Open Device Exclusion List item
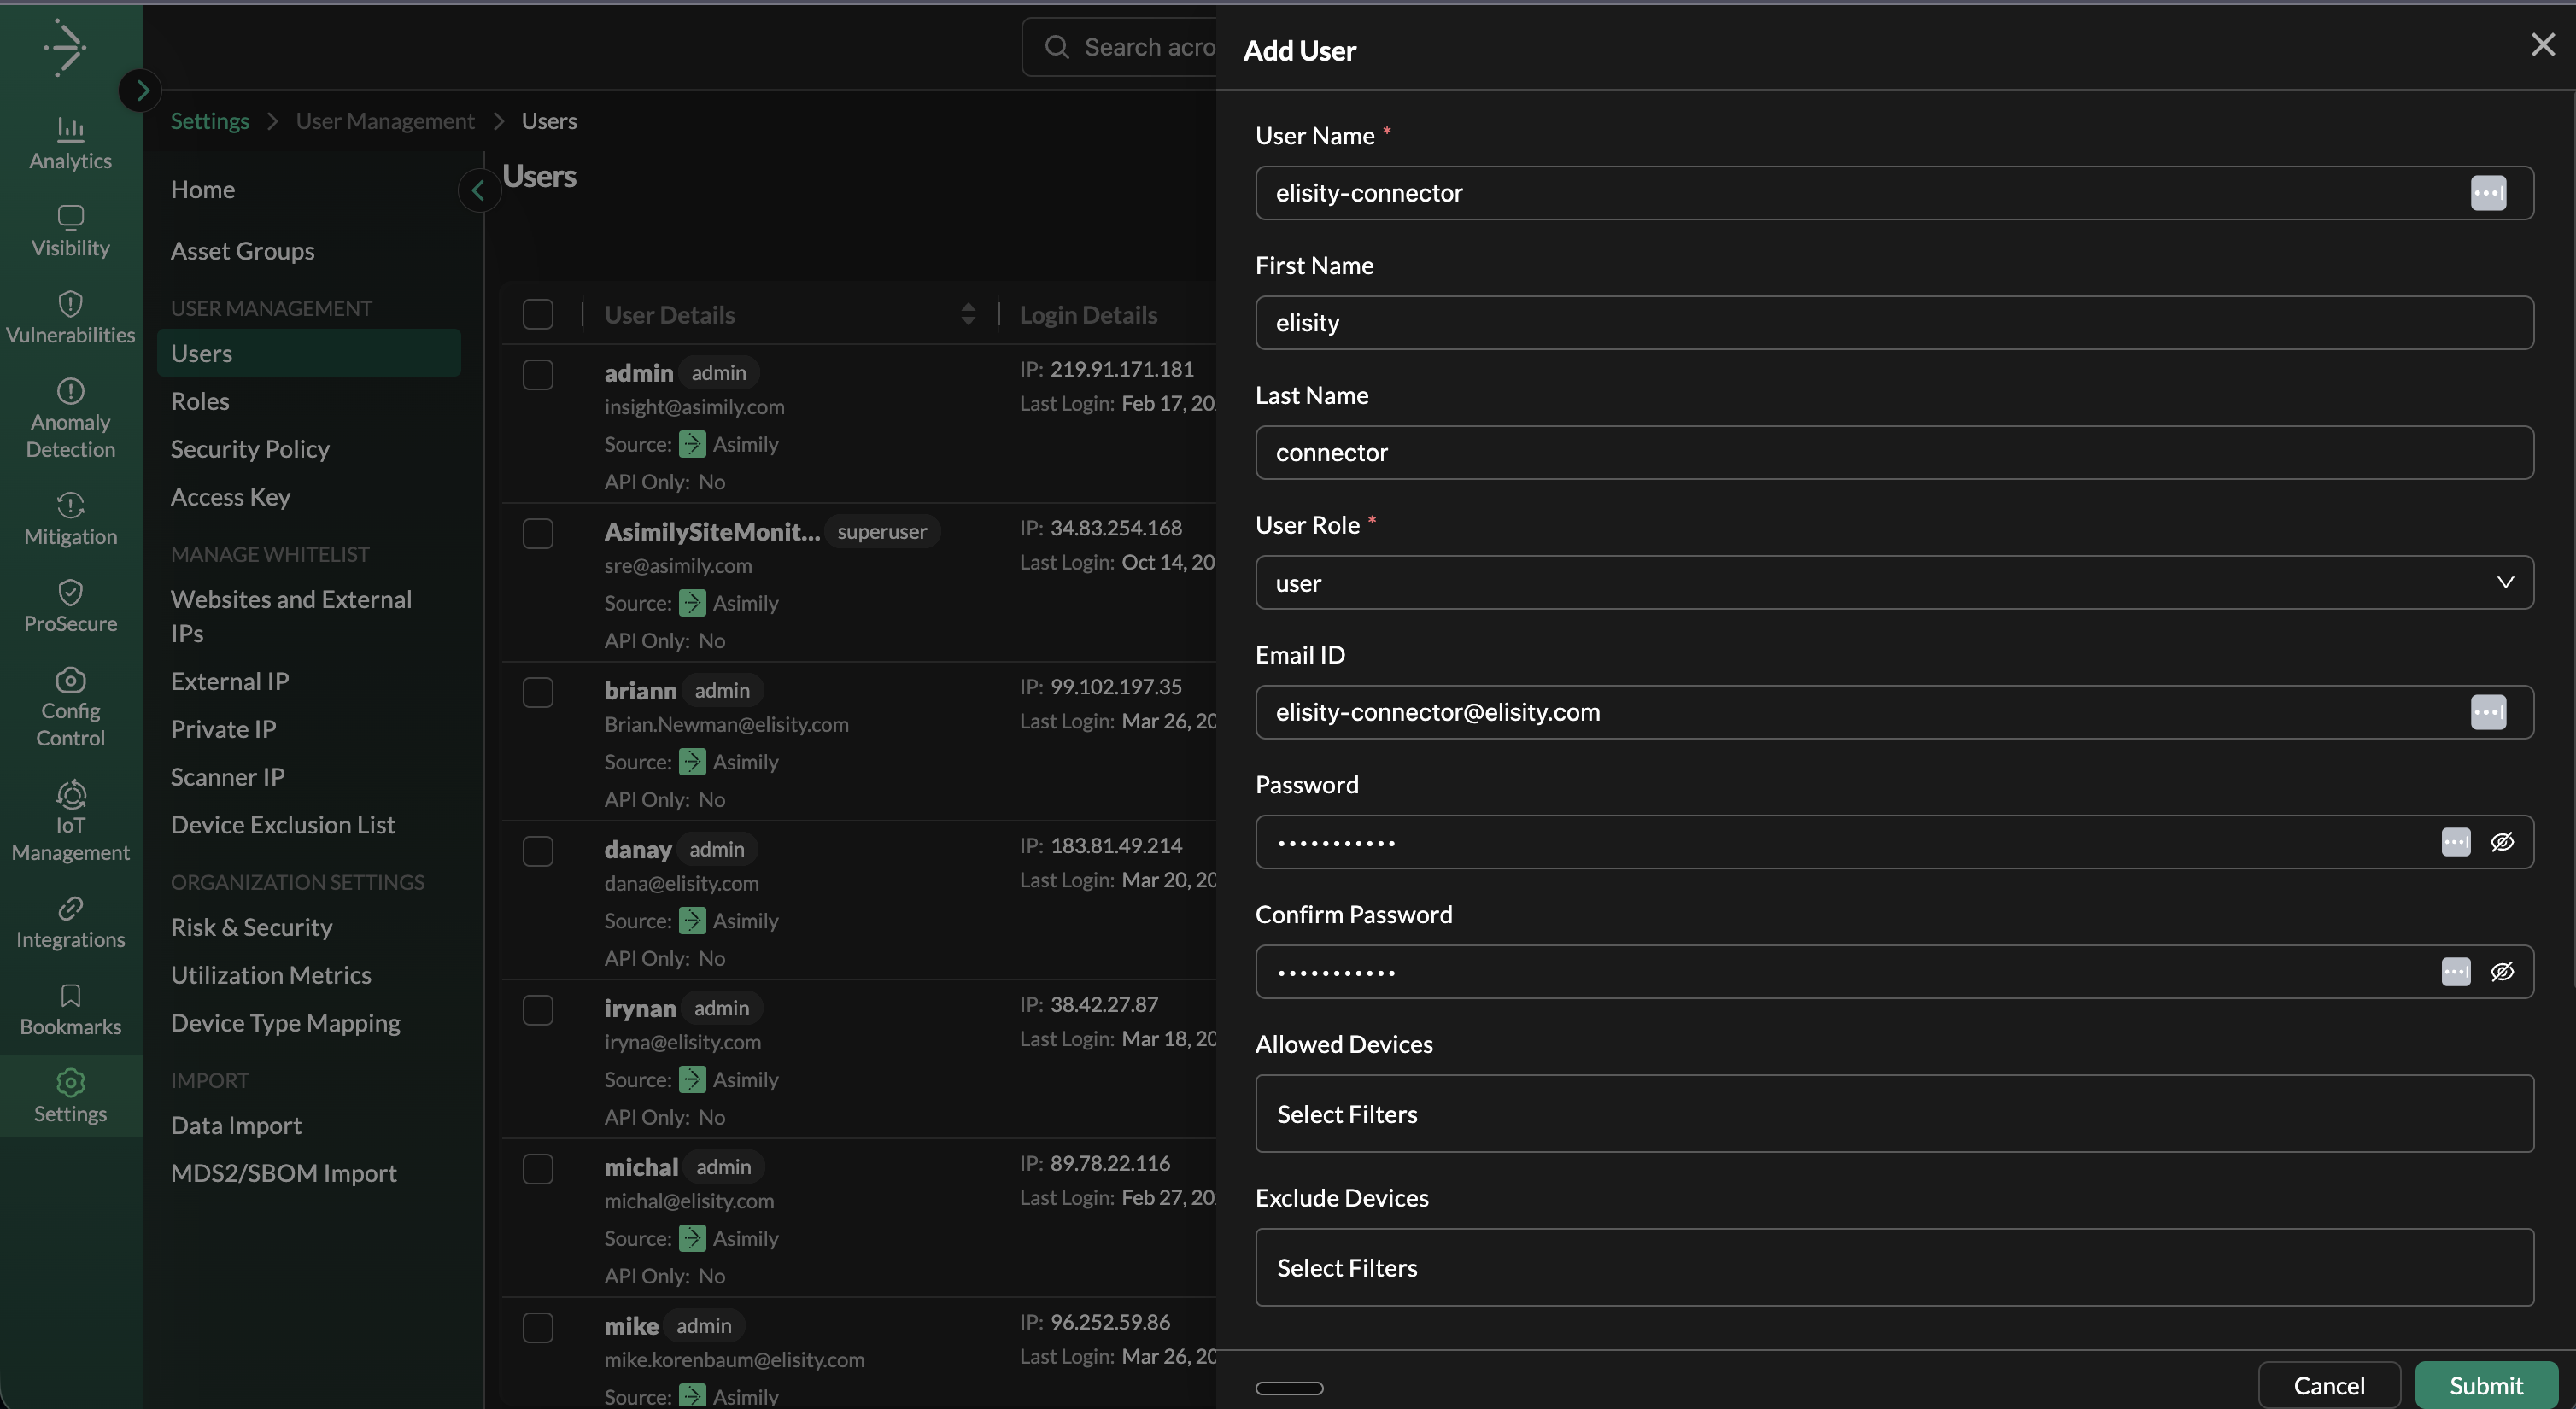This screenshot has width=2576, height=1409. click(x=283, y=825)
